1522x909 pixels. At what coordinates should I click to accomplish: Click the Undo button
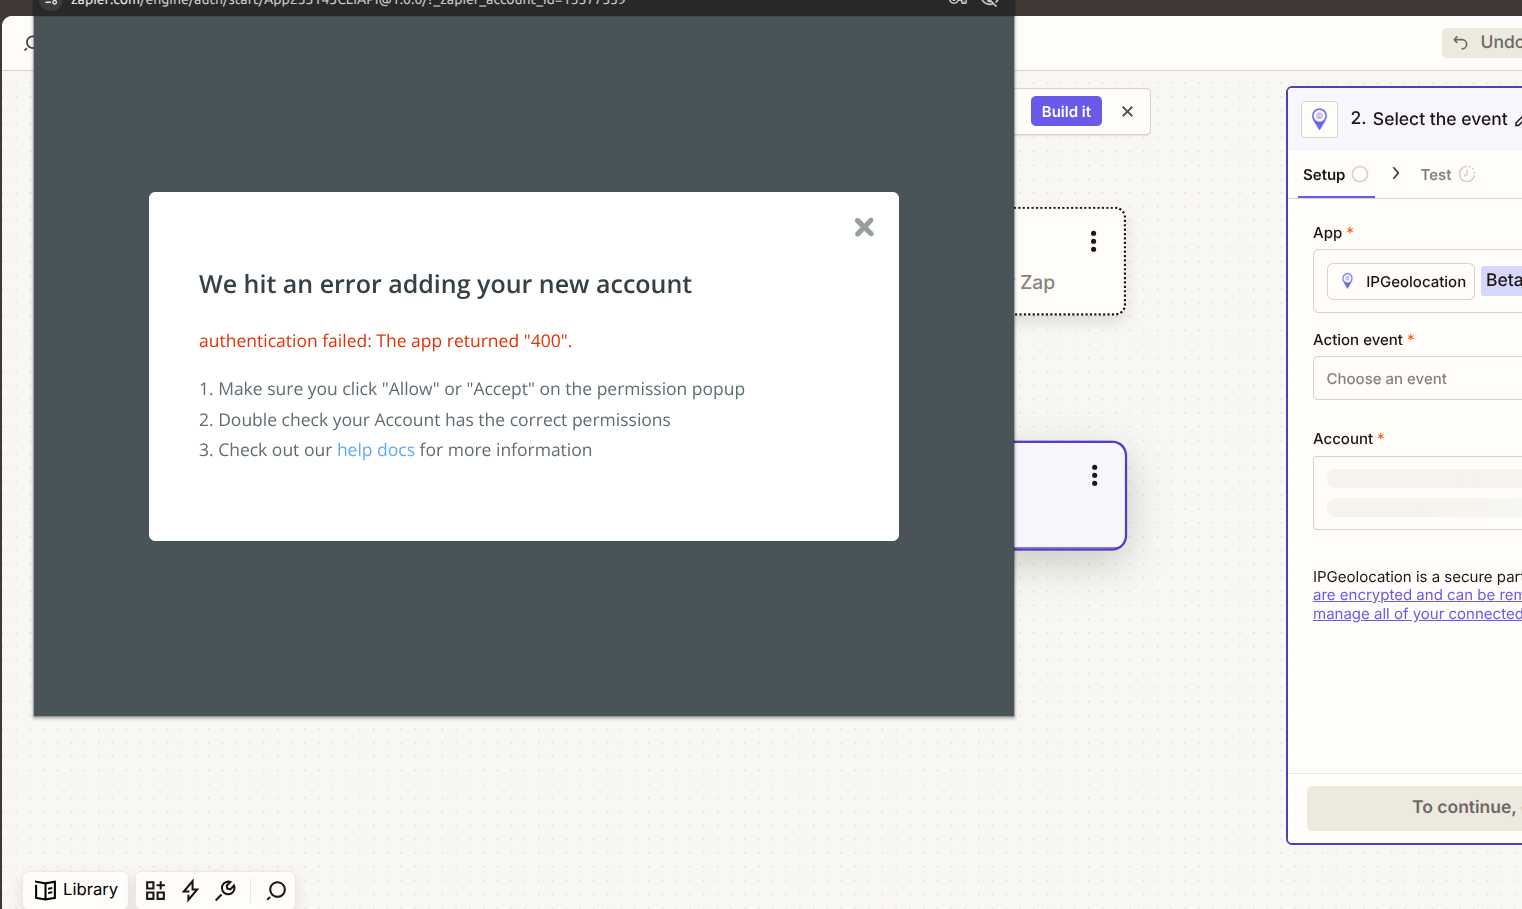(x=1485, y=42)
